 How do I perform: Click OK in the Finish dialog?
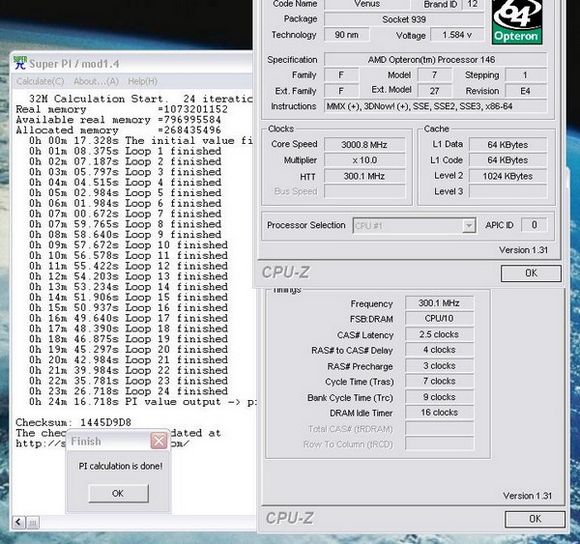pyautogui.click(x=118, y=493)
